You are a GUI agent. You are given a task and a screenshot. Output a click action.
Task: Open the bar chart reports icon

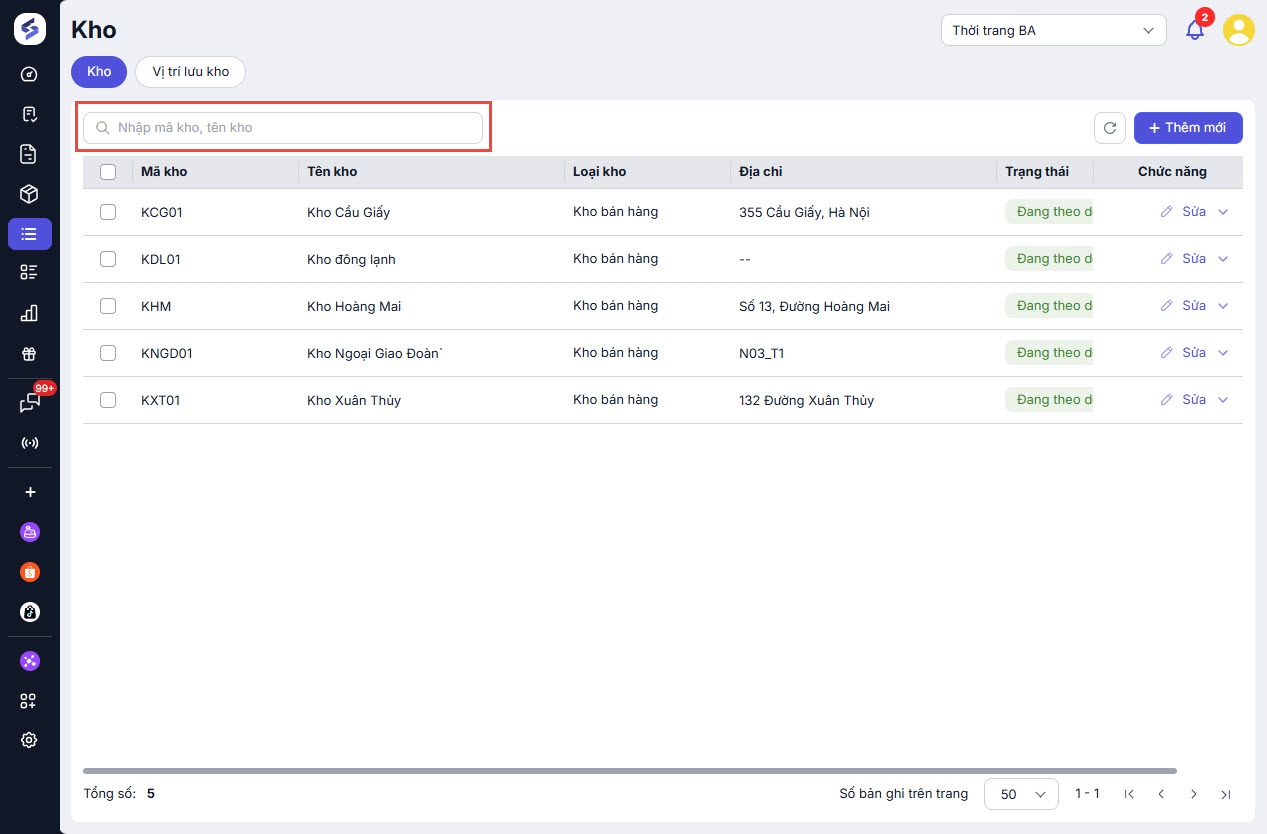pos(29,313)
